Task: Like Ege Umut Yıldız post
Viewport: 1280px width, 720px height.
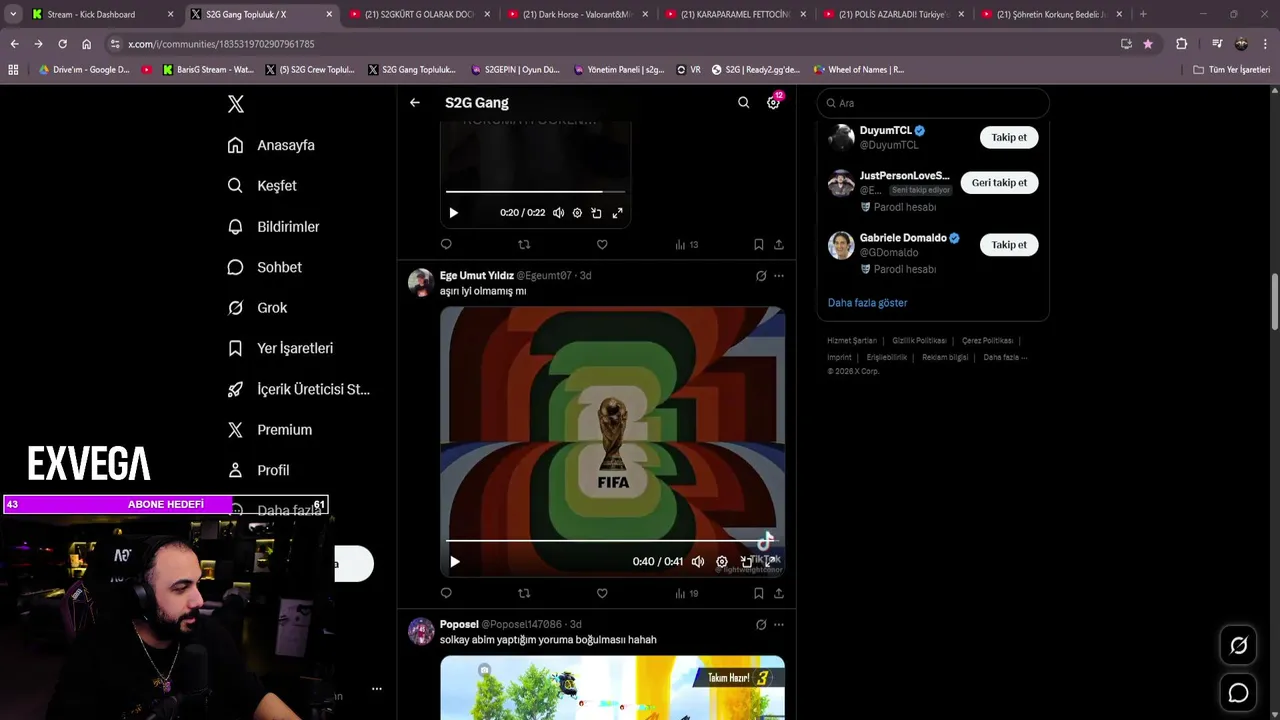Action: [602, 593]
